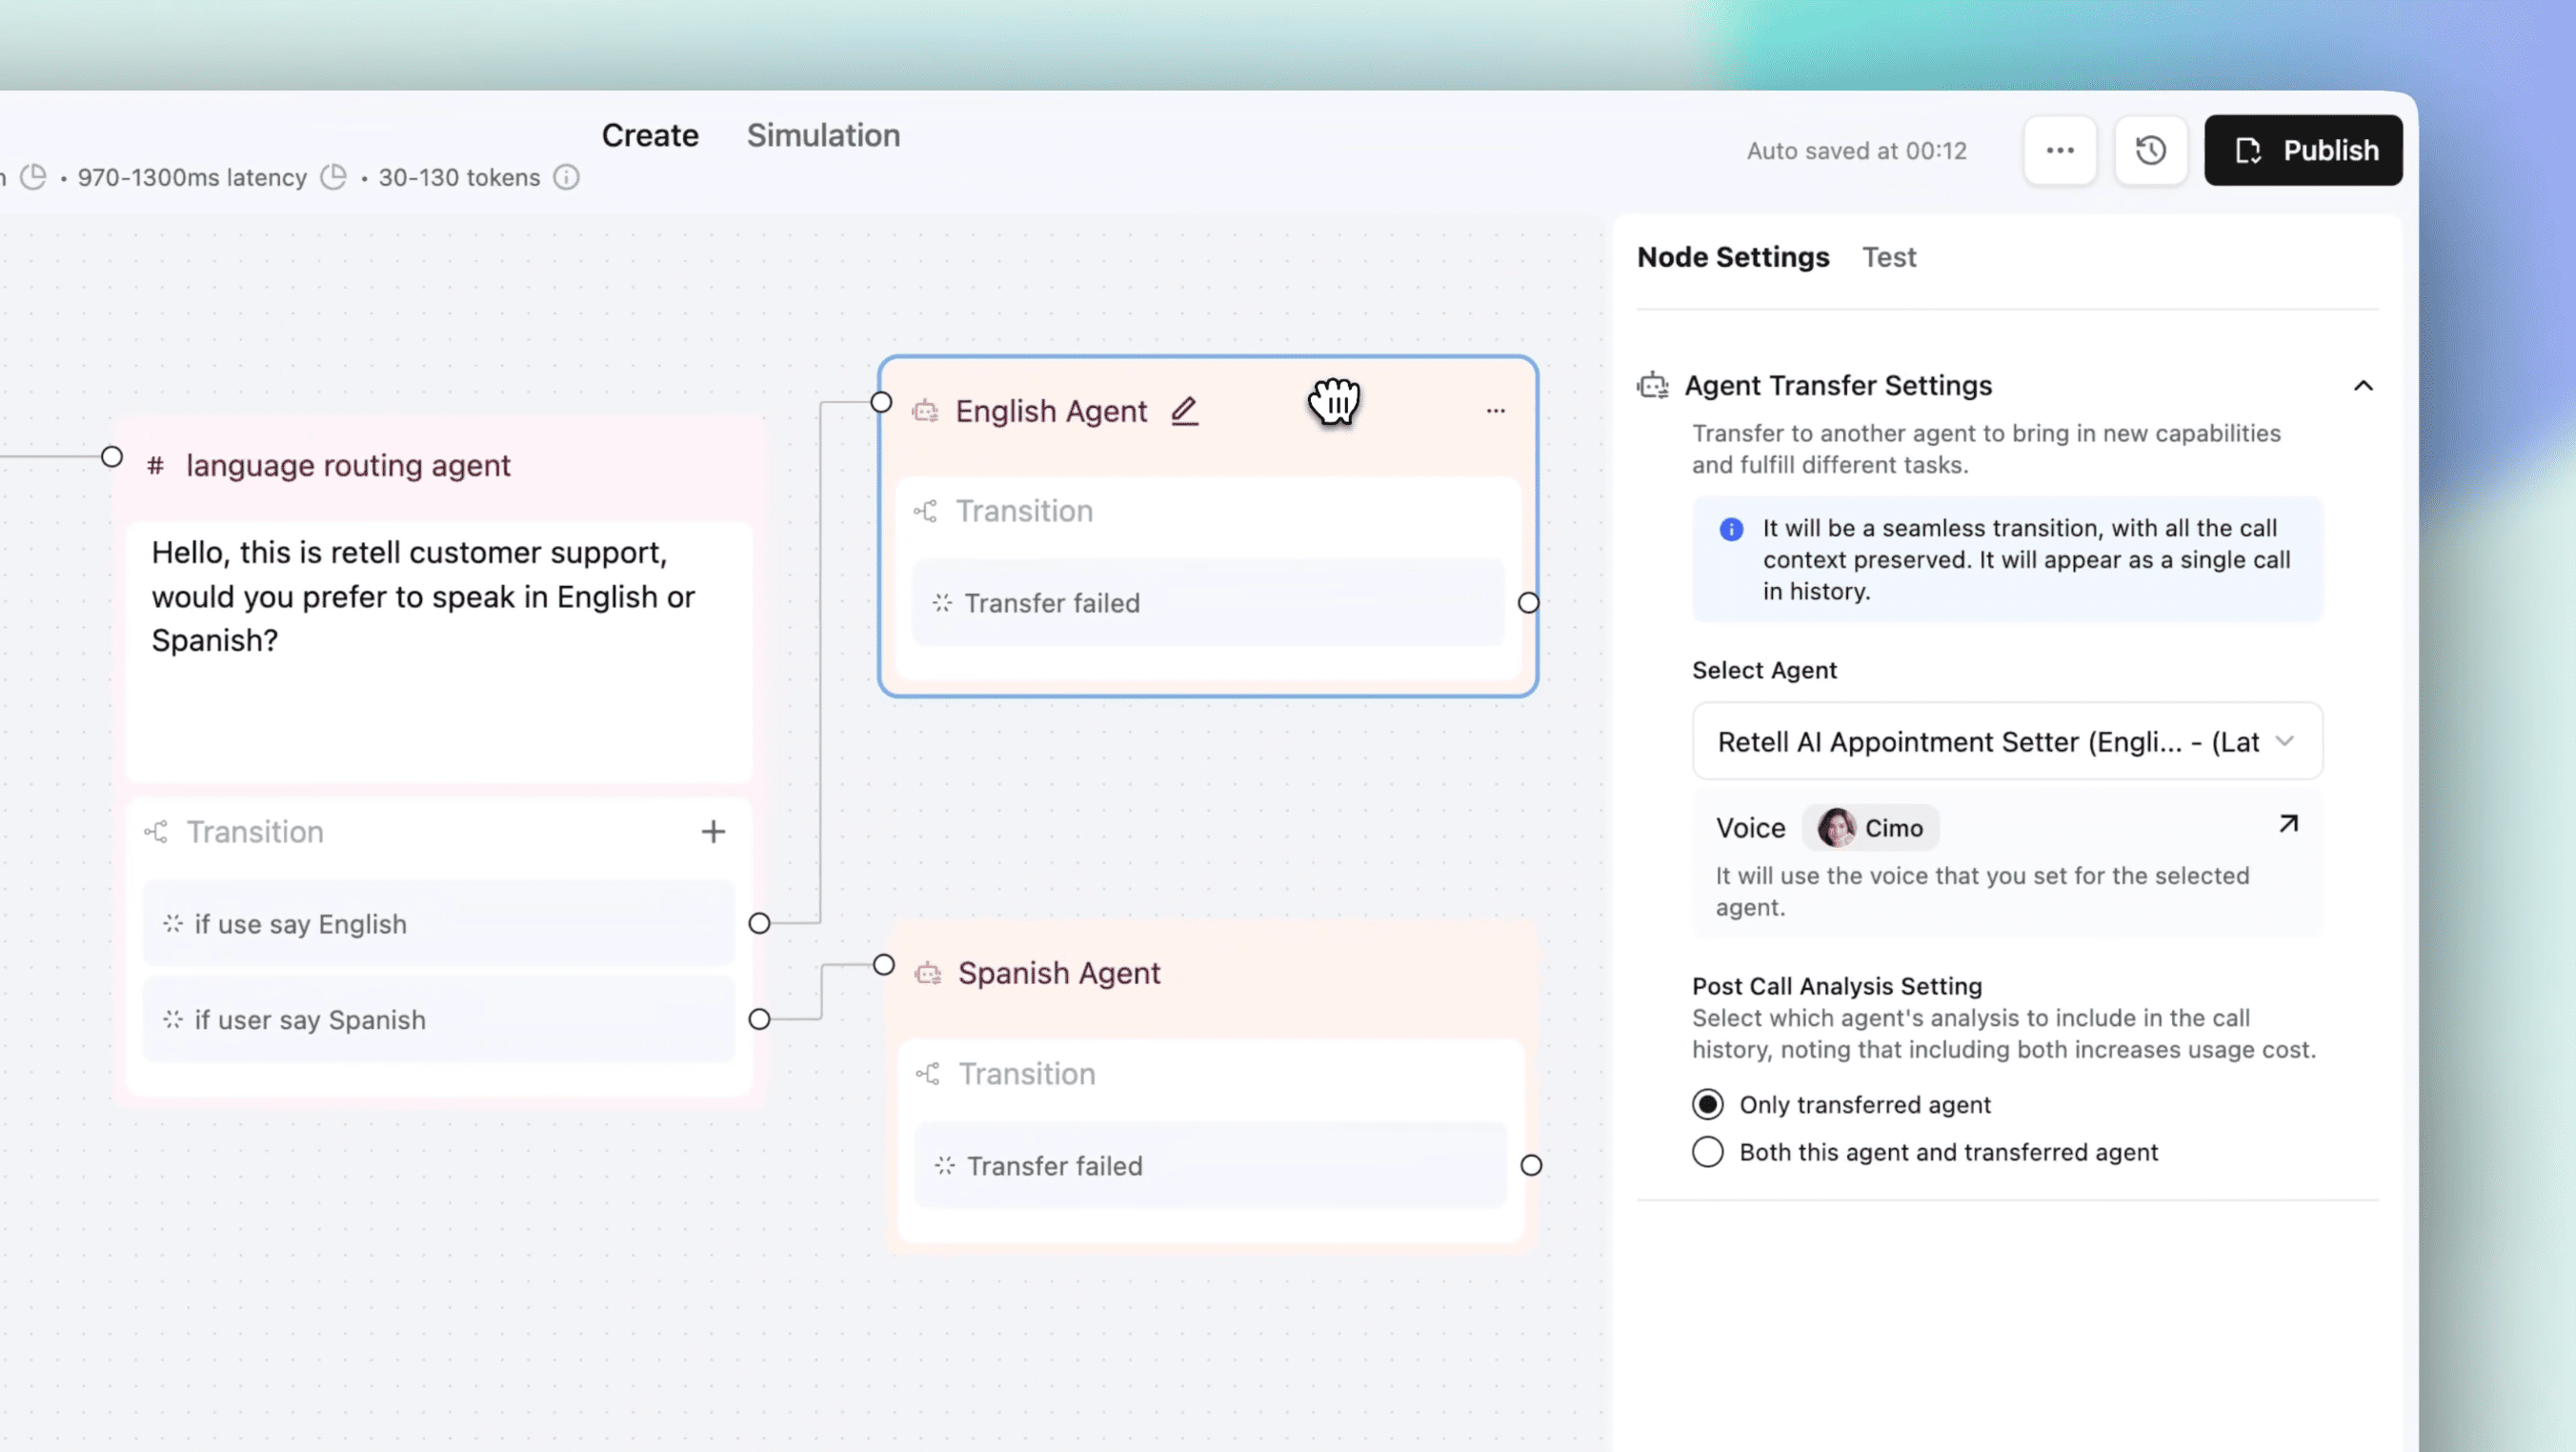Select Transfer failed in English Agent node

pyautogui.click(x=1207, y=603)
